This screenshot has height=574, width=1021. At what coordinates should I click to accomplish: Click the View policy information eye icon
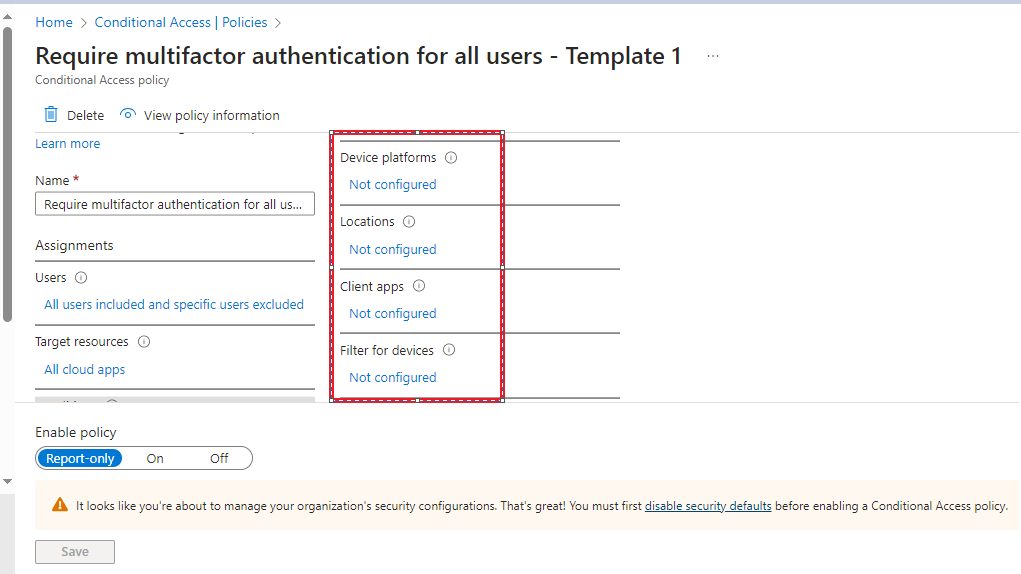pos(127,114)
